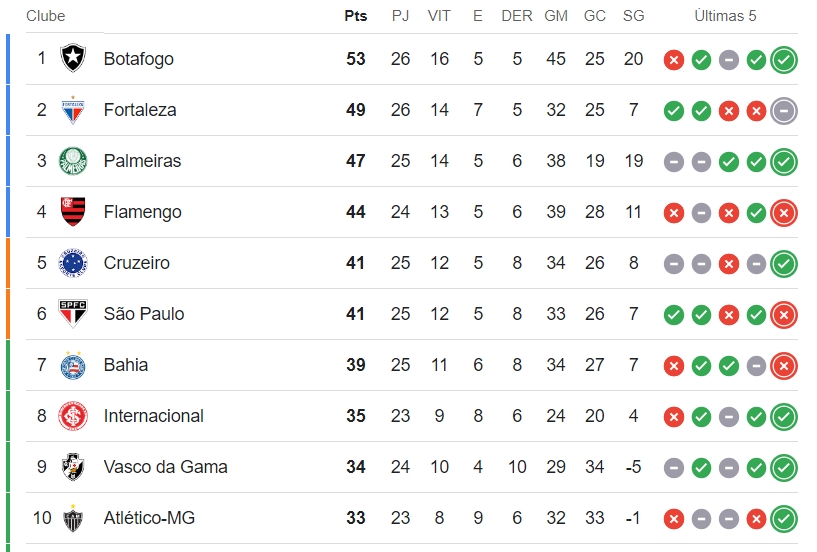Image resolution: width=817 pixels, height=552 pixels.
Task: Open Bahia's latest loss result icon
Action: [784, 366]
